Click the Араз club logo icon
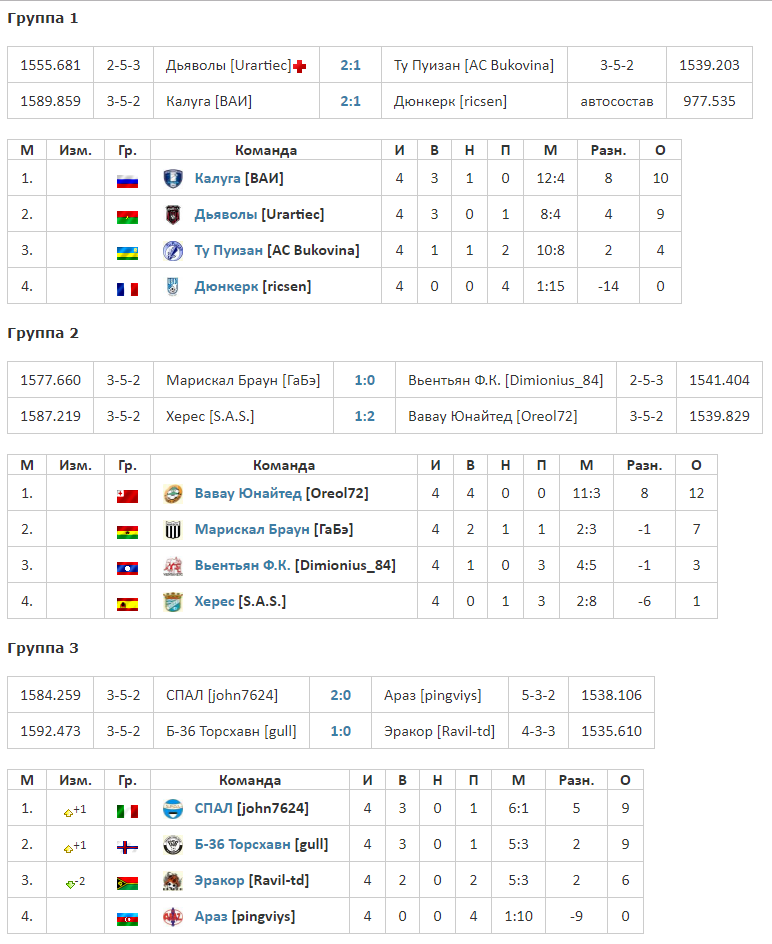 [173, 916]
